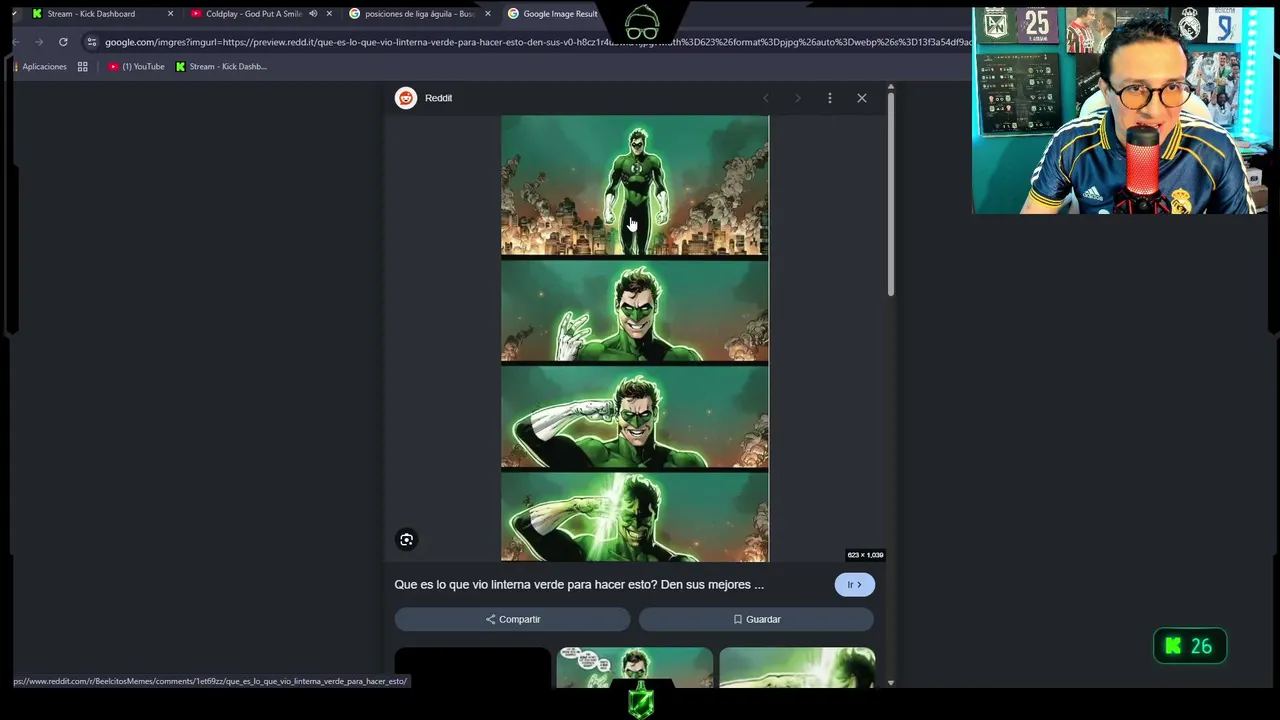Close the Stream - Kick Dashboard tab
This screenshot has width=1280, height=720.
pos(170,14)
